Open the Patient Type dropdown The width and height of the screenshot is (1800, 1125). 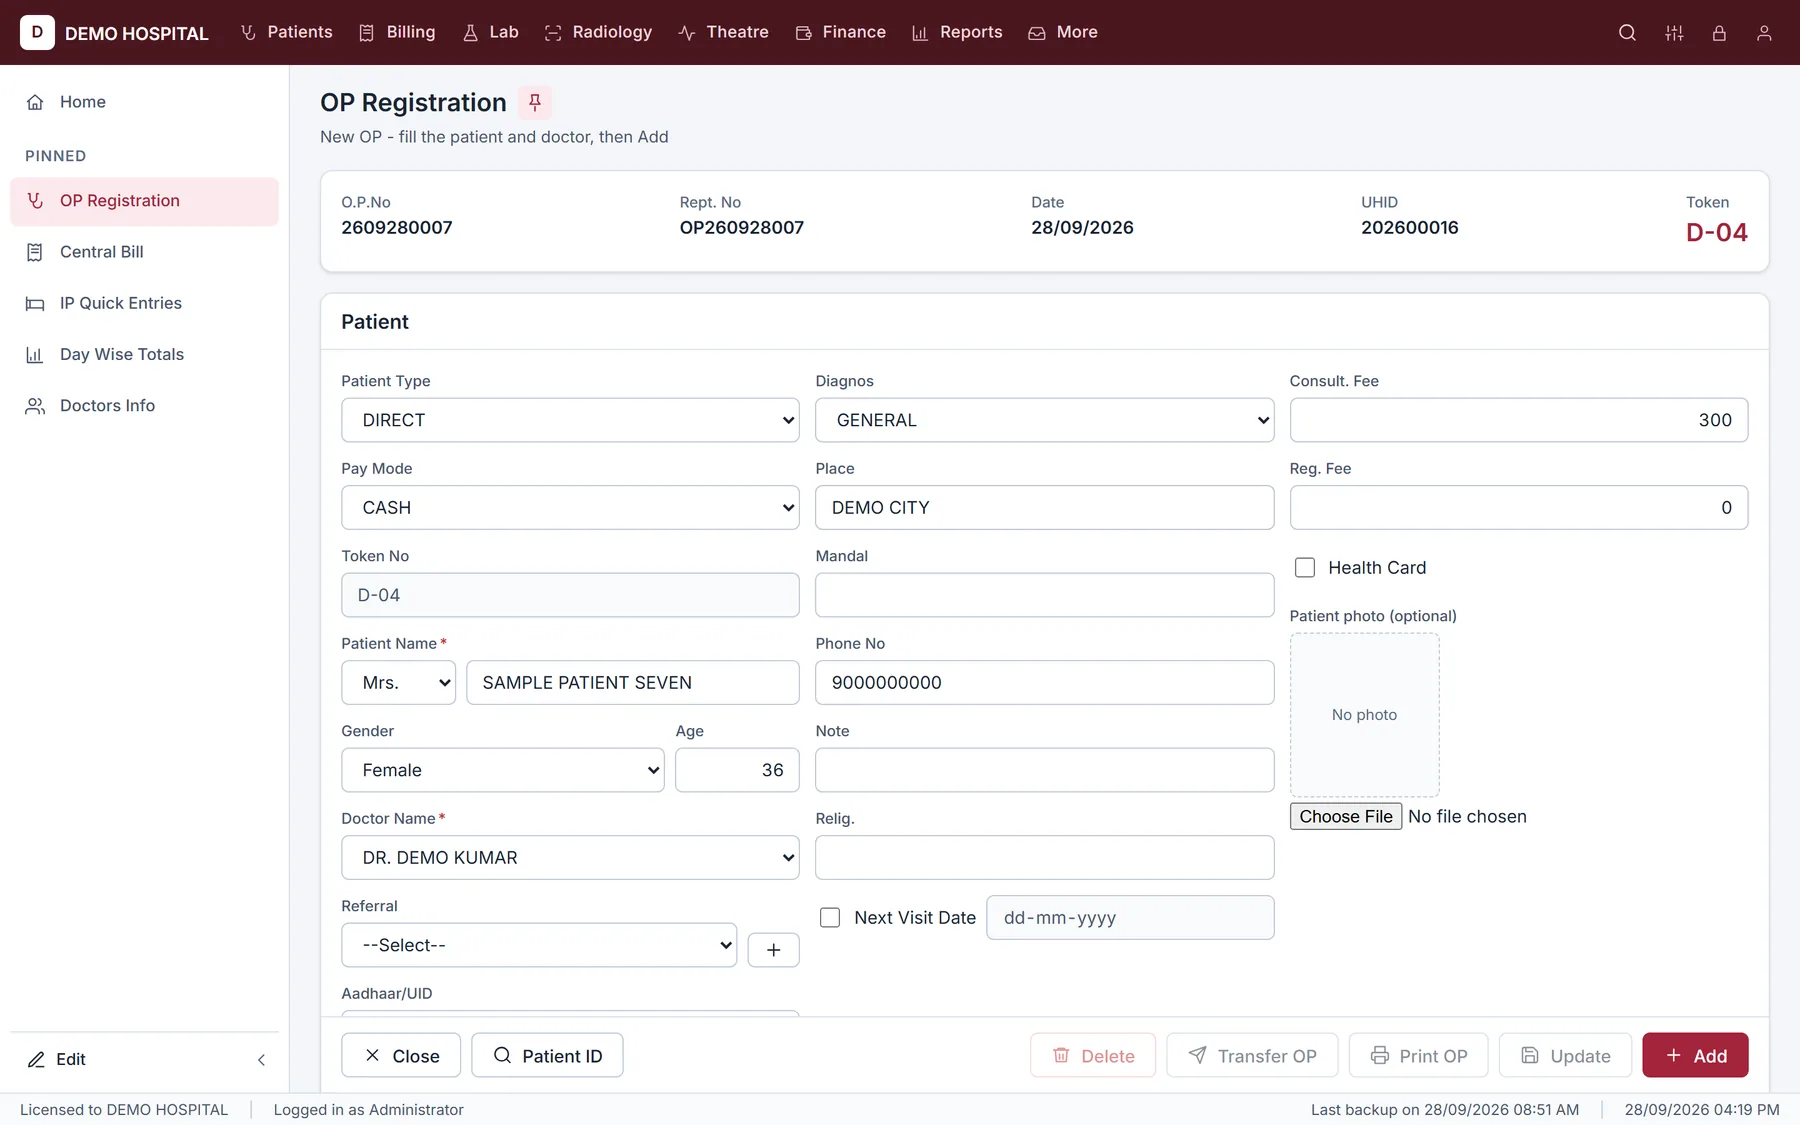[570, 420]
